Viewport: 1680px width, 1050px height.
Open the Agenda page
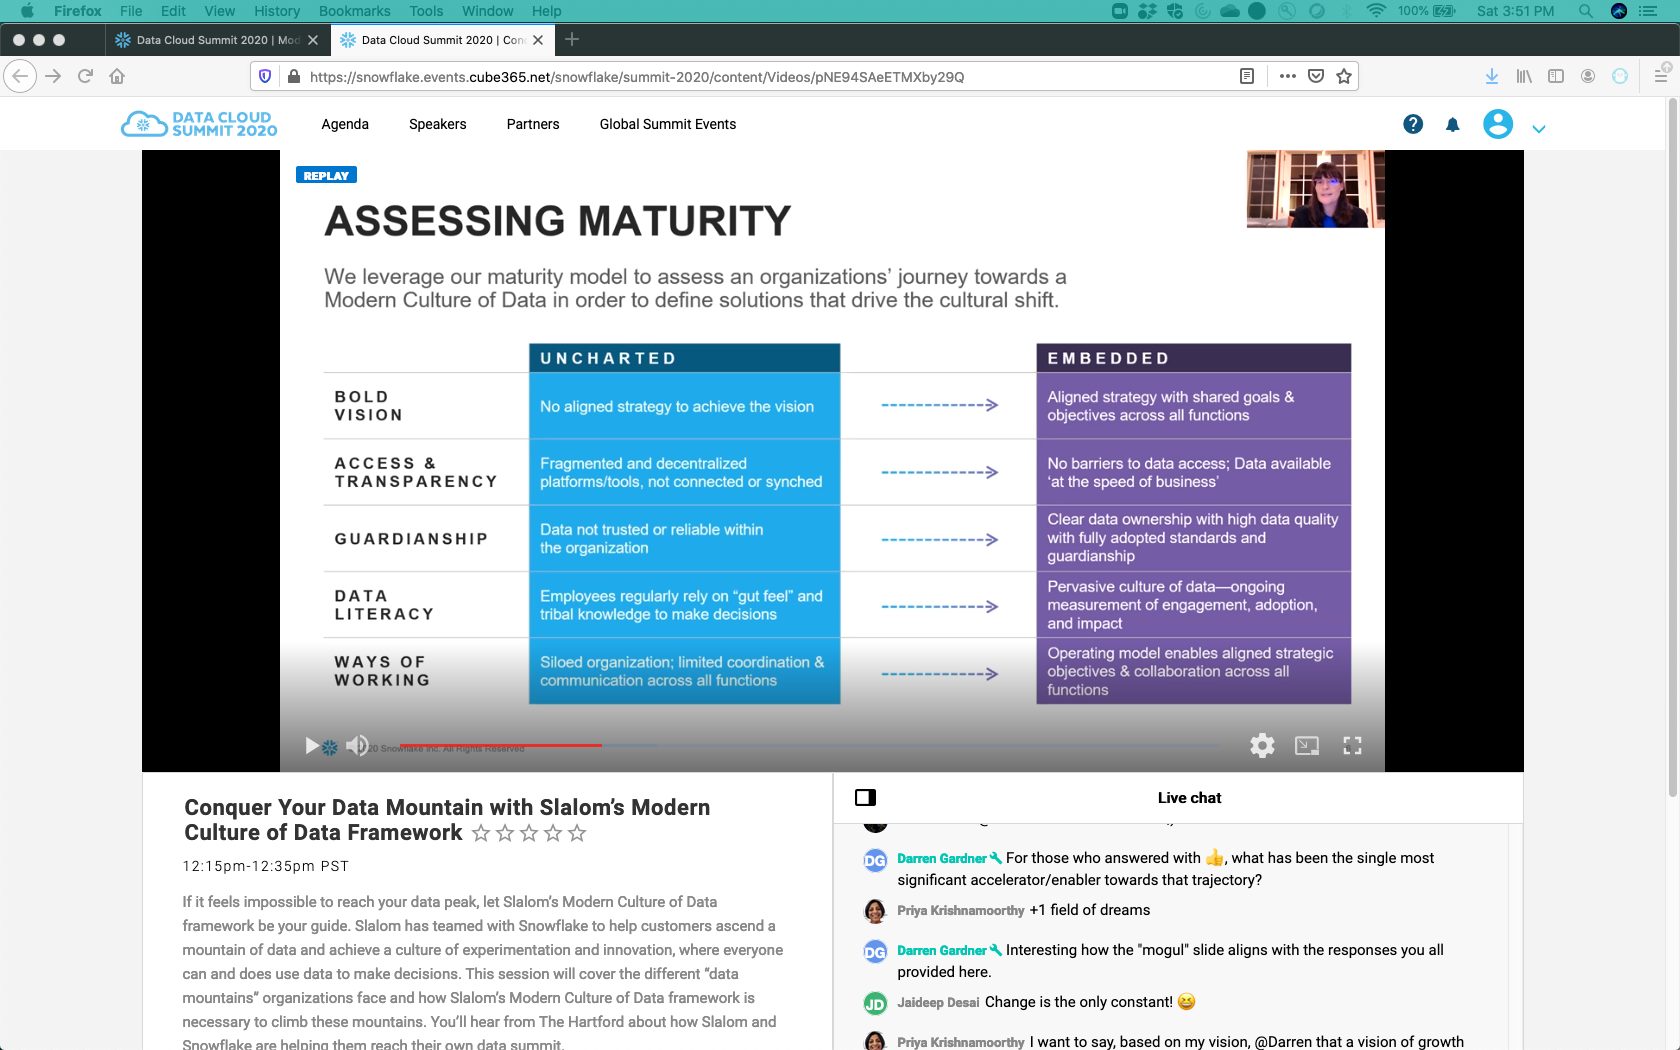pos(345,124)
